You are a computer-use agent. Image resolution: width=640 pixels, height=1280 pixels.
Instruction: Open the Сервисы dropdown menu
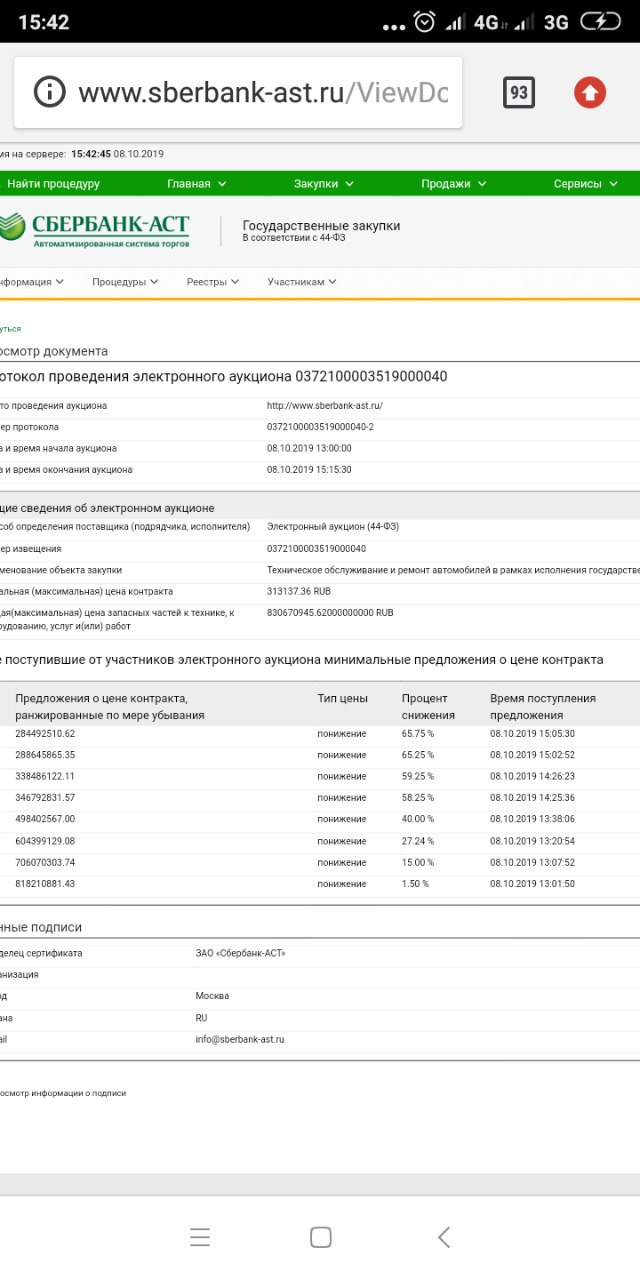point(585,184)
